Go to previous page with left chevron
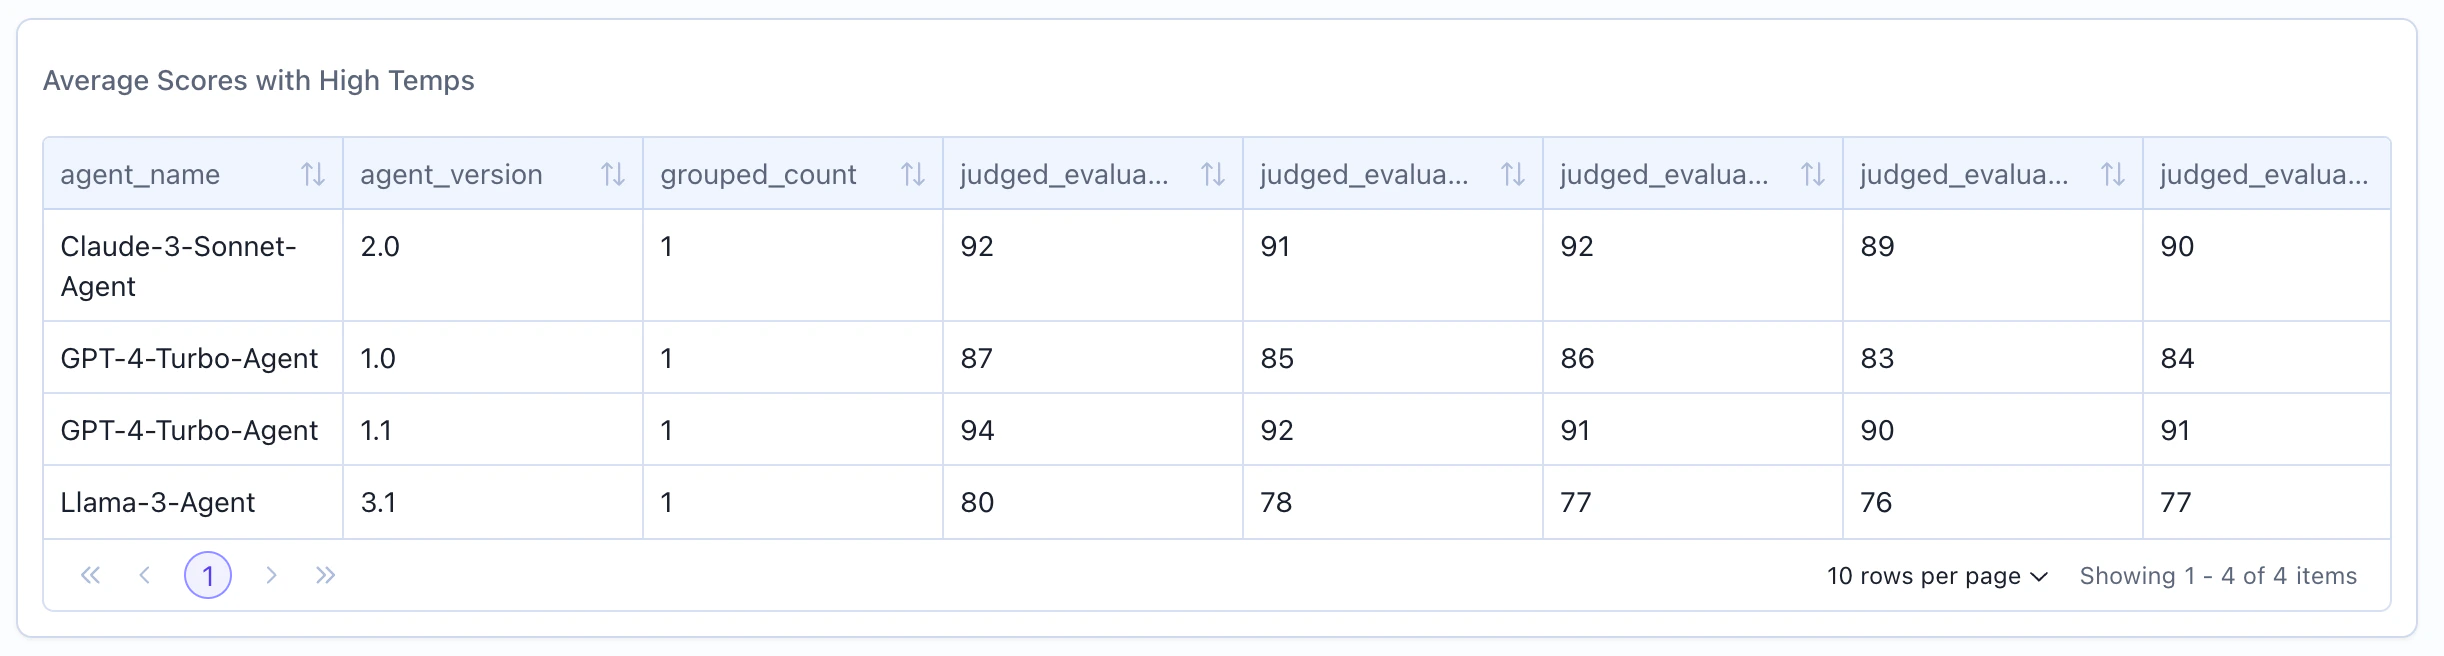This screenshot has height=656, width=2444. pos(147,575)
